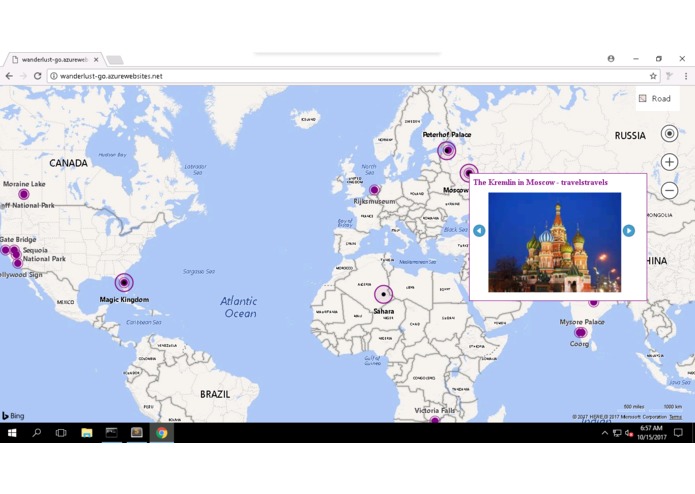Reload the wanderlust-go page
The image size is (695, 494).
click(38, 76)
